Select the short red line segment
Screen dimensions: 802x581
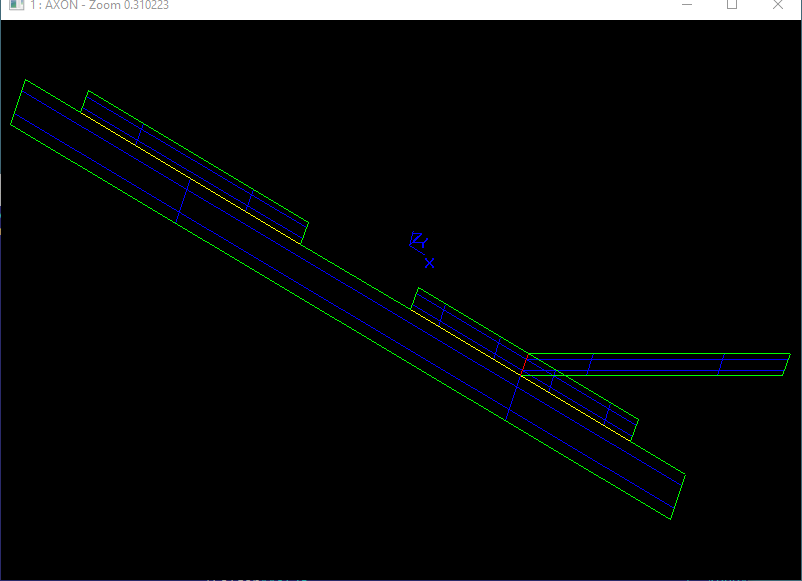tap(524, 364)
